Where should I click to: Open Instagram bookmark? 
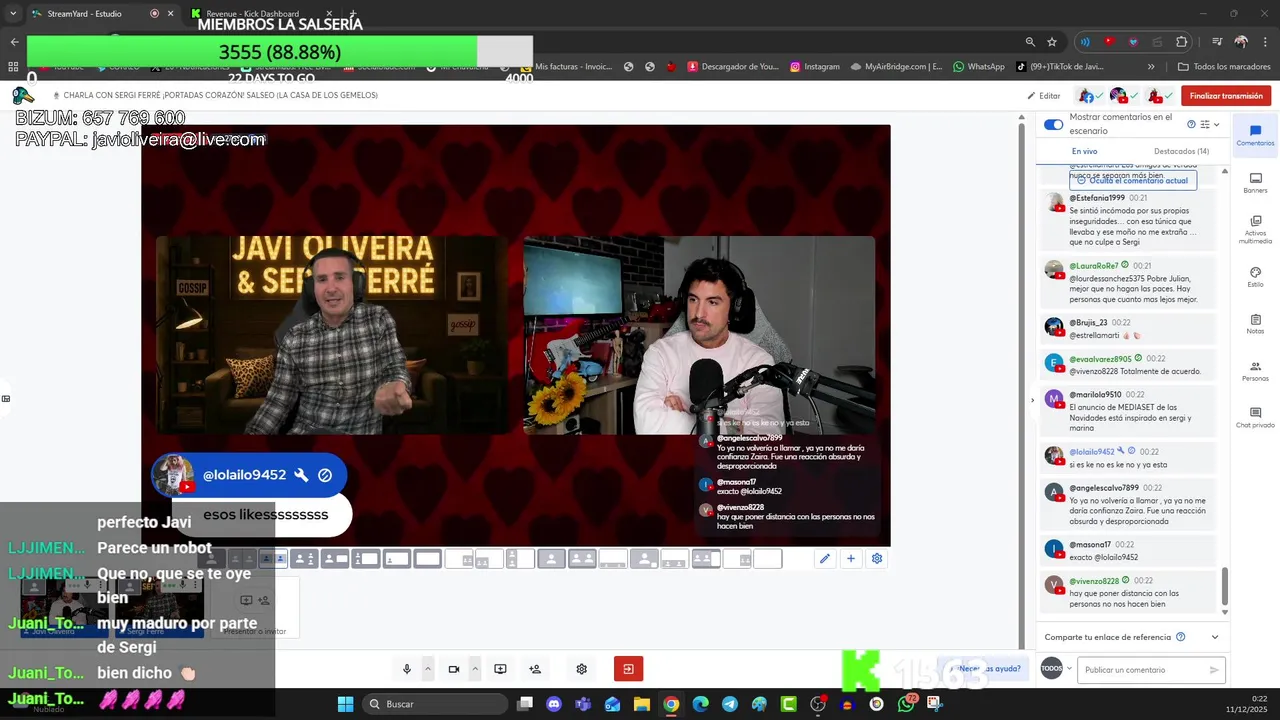click(814, 67)
